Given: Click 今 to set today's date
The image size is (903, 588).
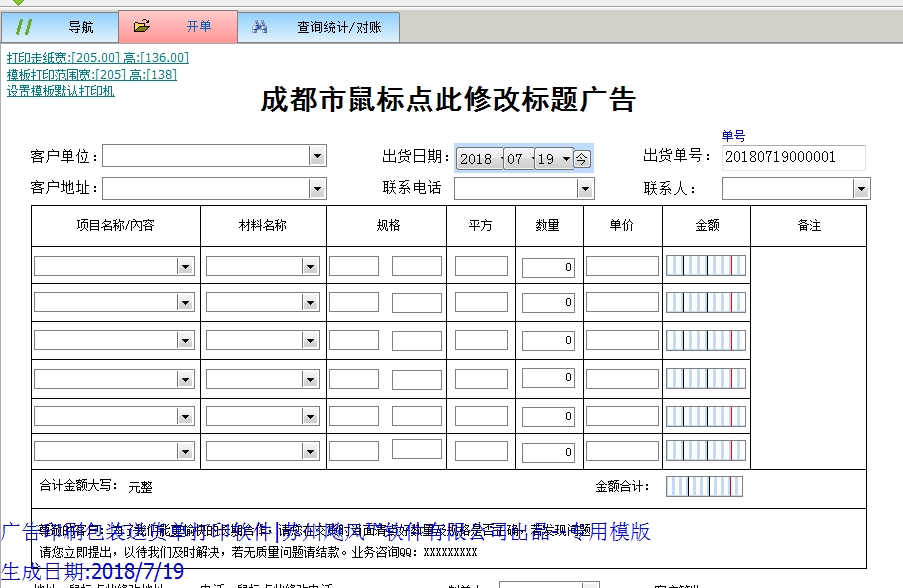Looking at the screenshot, I should pyautogui.click(x=581, y=157).
